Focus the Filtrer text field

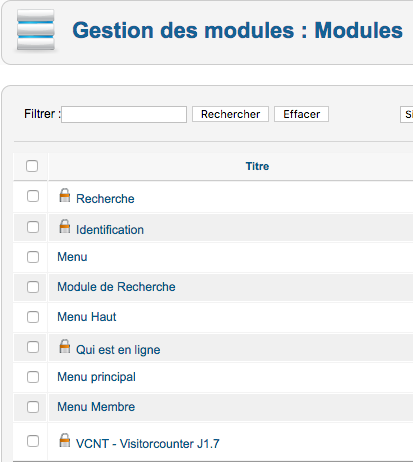tap(124, 114)
